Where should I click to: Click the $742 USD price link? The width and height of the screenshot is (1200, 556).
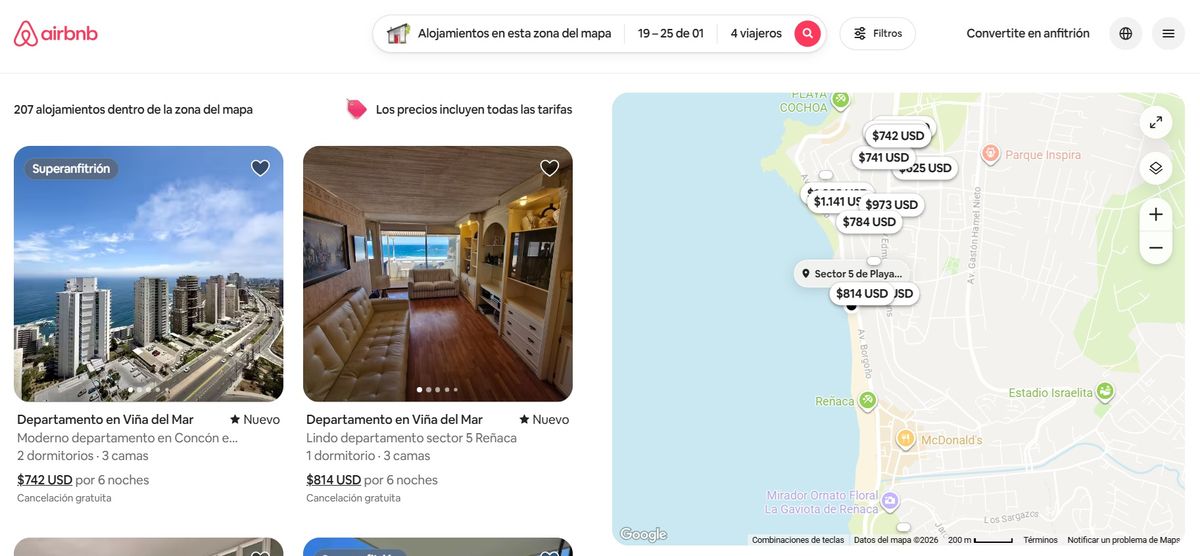[x=45, y=480]
